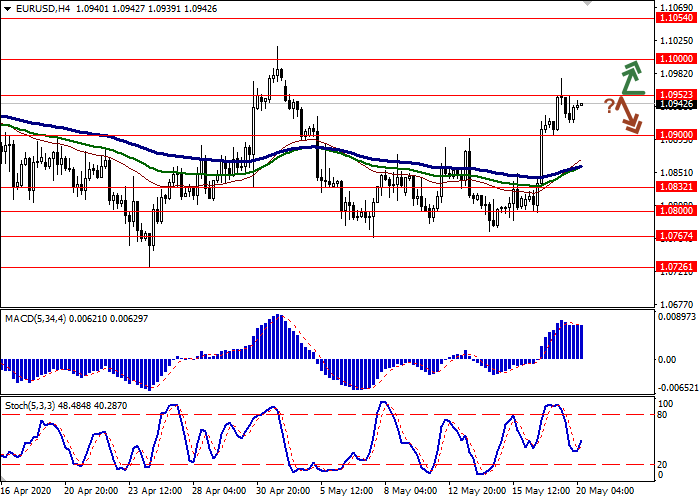700x500 pixels.
Task: Select the 16 Apr 2020 date label
Action: tap(28, 491)
